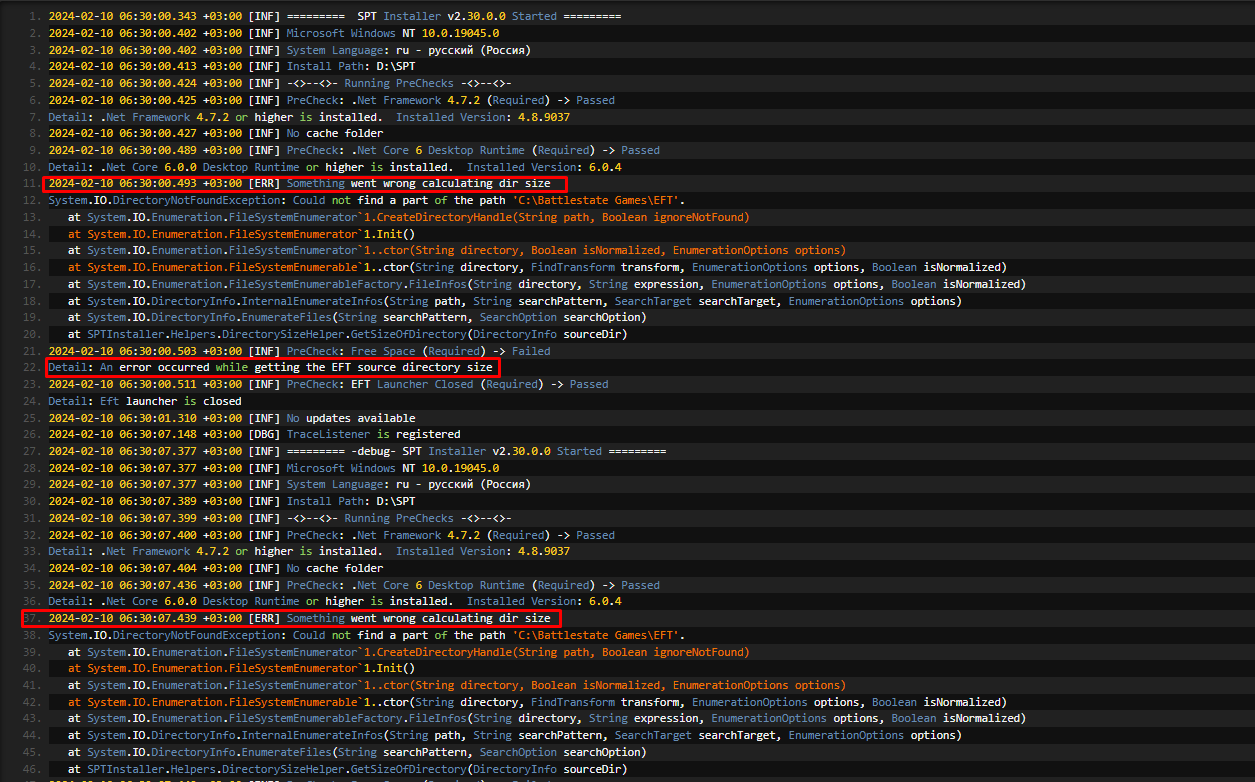
Task: Select 'Installed Version: 6.0.4' on line 10
Action: (544, 167)
